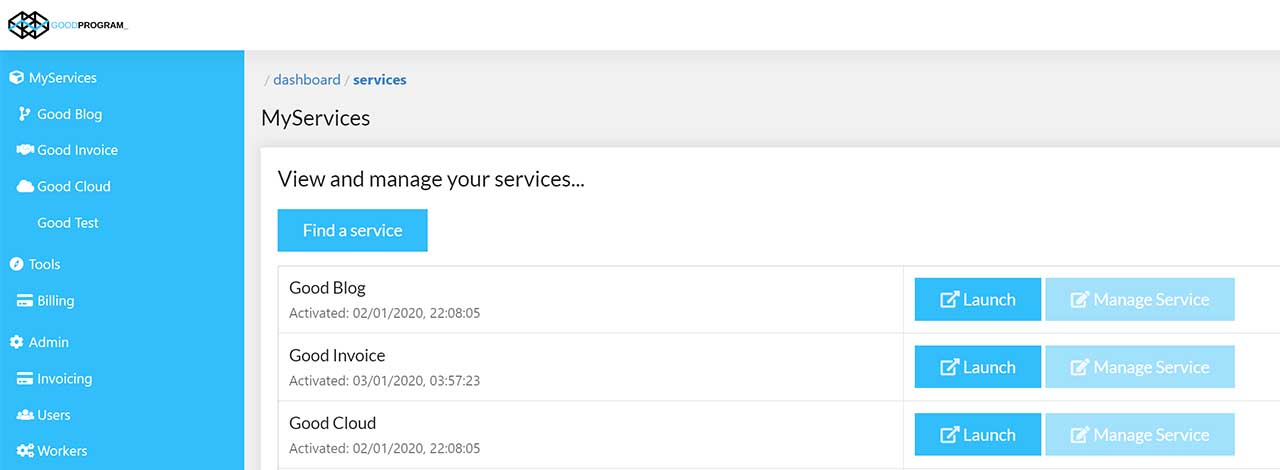
Task: Click the Good Cloud cloud icon
Action: (x=25, y=186)
